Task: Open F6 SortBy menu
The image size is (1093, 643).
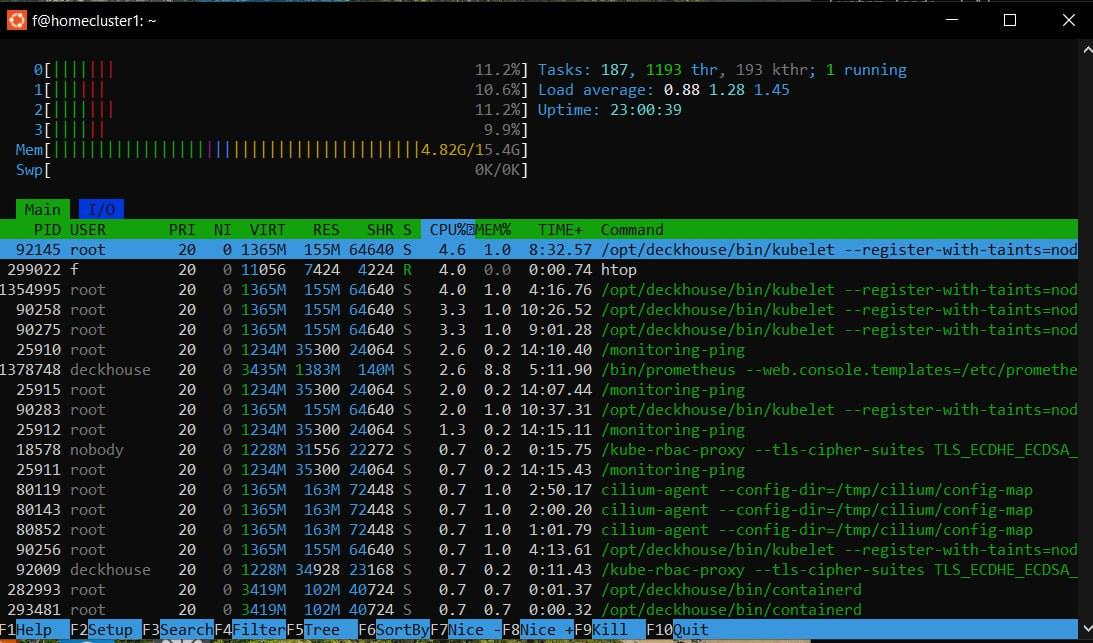Action: click(x=394, y=630)
